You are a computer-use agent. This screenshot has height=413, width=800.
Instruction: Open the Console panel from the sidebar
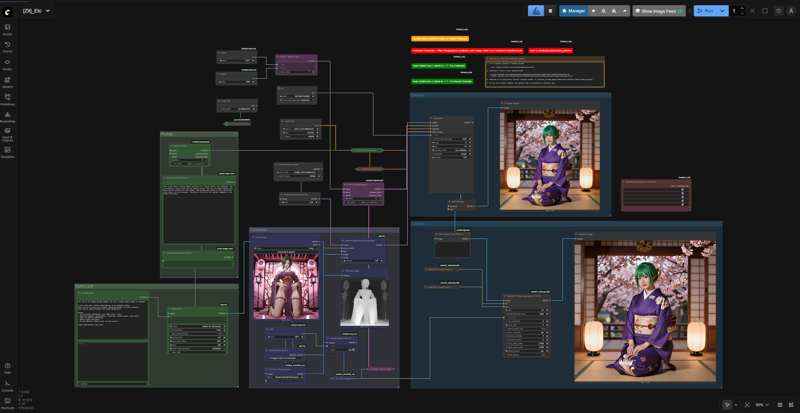tap(7, 385)
